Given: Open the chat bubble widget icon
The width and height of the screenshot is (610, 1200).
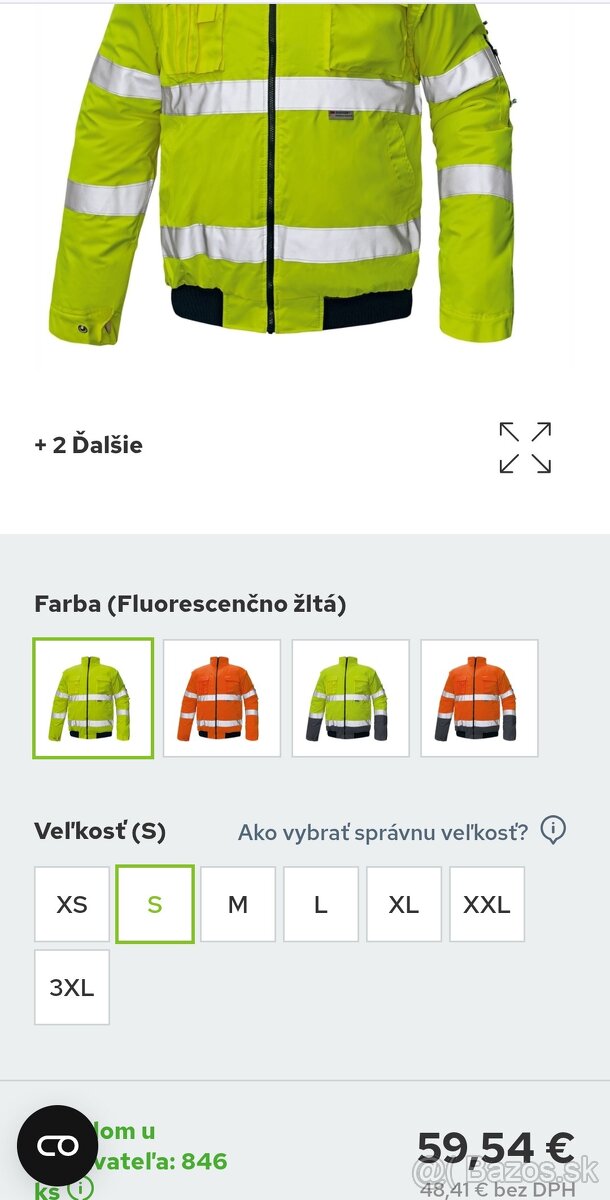Looking at the screenshot, I should (57, 1145).
